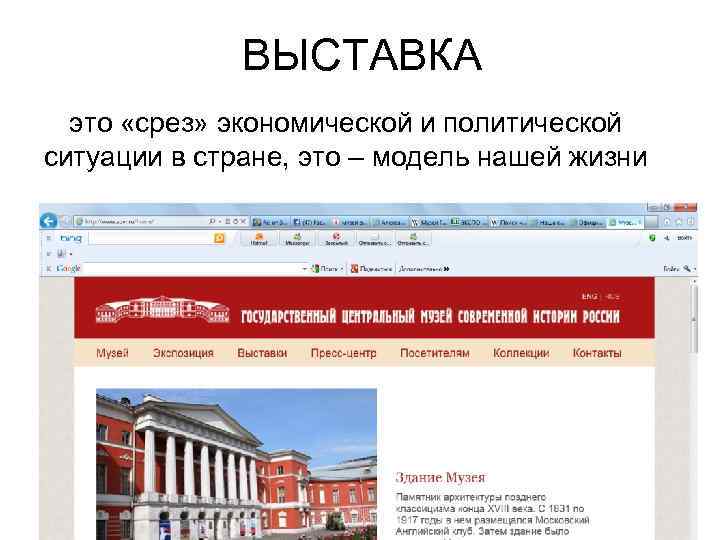Viewport: 720px width, 540px height.
Task: Open the browser Tools gear icon
Action: tap(690, 222)
